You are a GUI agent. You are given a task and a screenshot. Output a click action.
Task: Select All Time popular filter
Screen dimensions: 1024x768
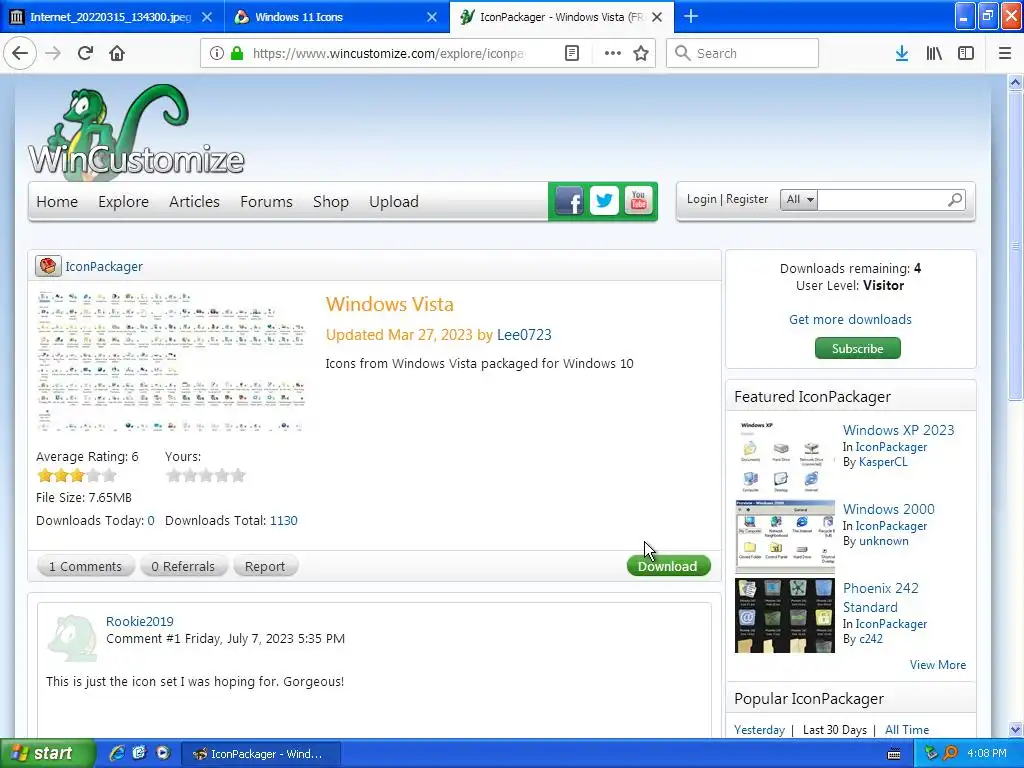[x=906, y=729]
